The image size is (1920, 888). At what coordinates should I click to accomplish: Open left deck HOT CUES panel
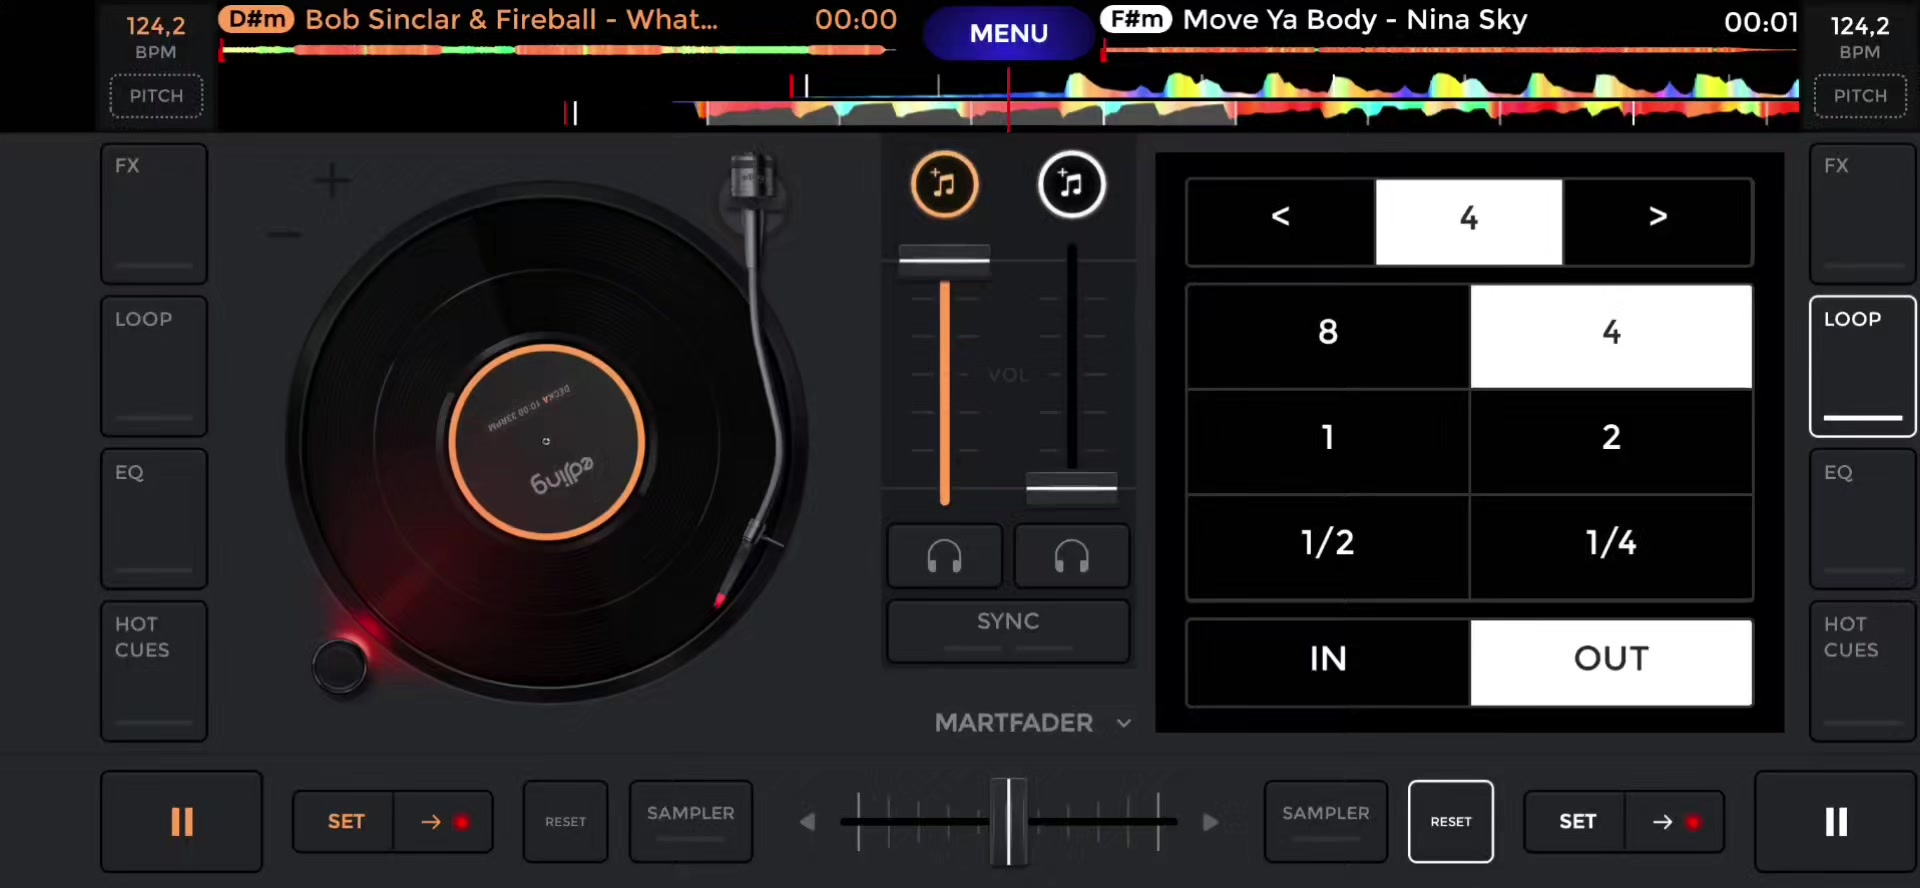coord(154,671)
